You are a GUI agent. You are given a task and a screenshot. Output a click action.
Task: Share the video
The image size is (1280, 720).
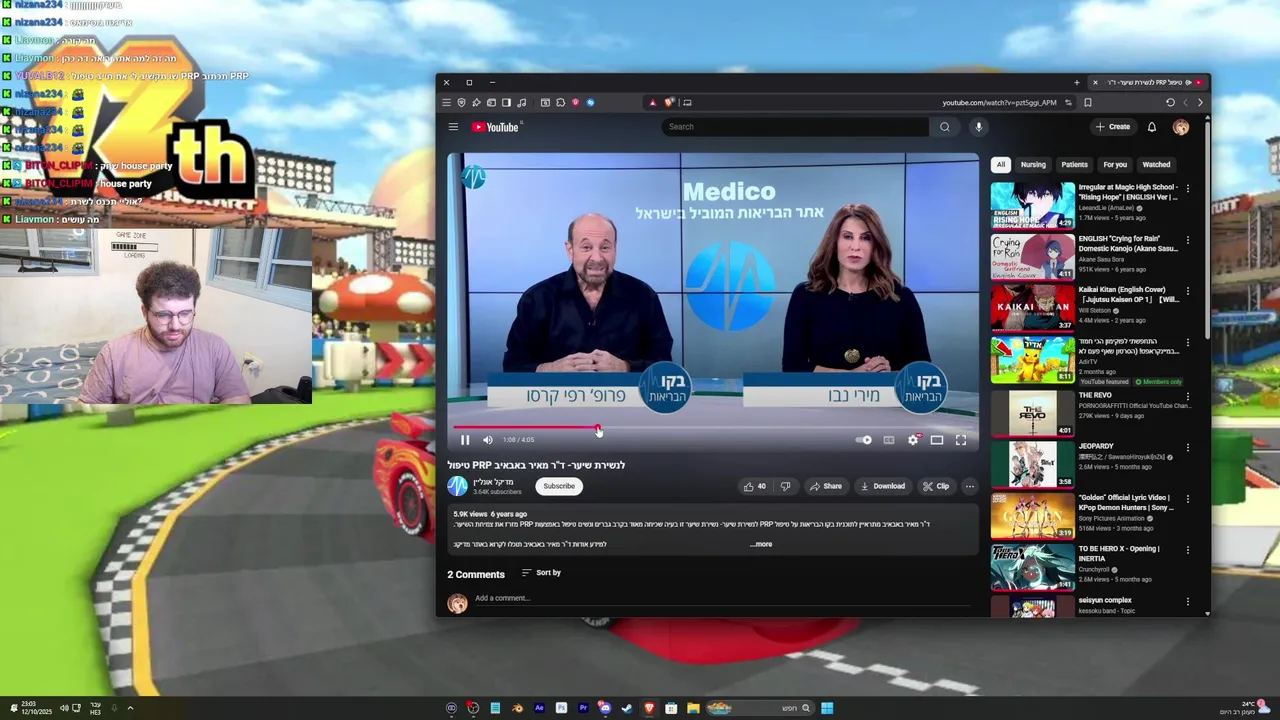[826, 486]
